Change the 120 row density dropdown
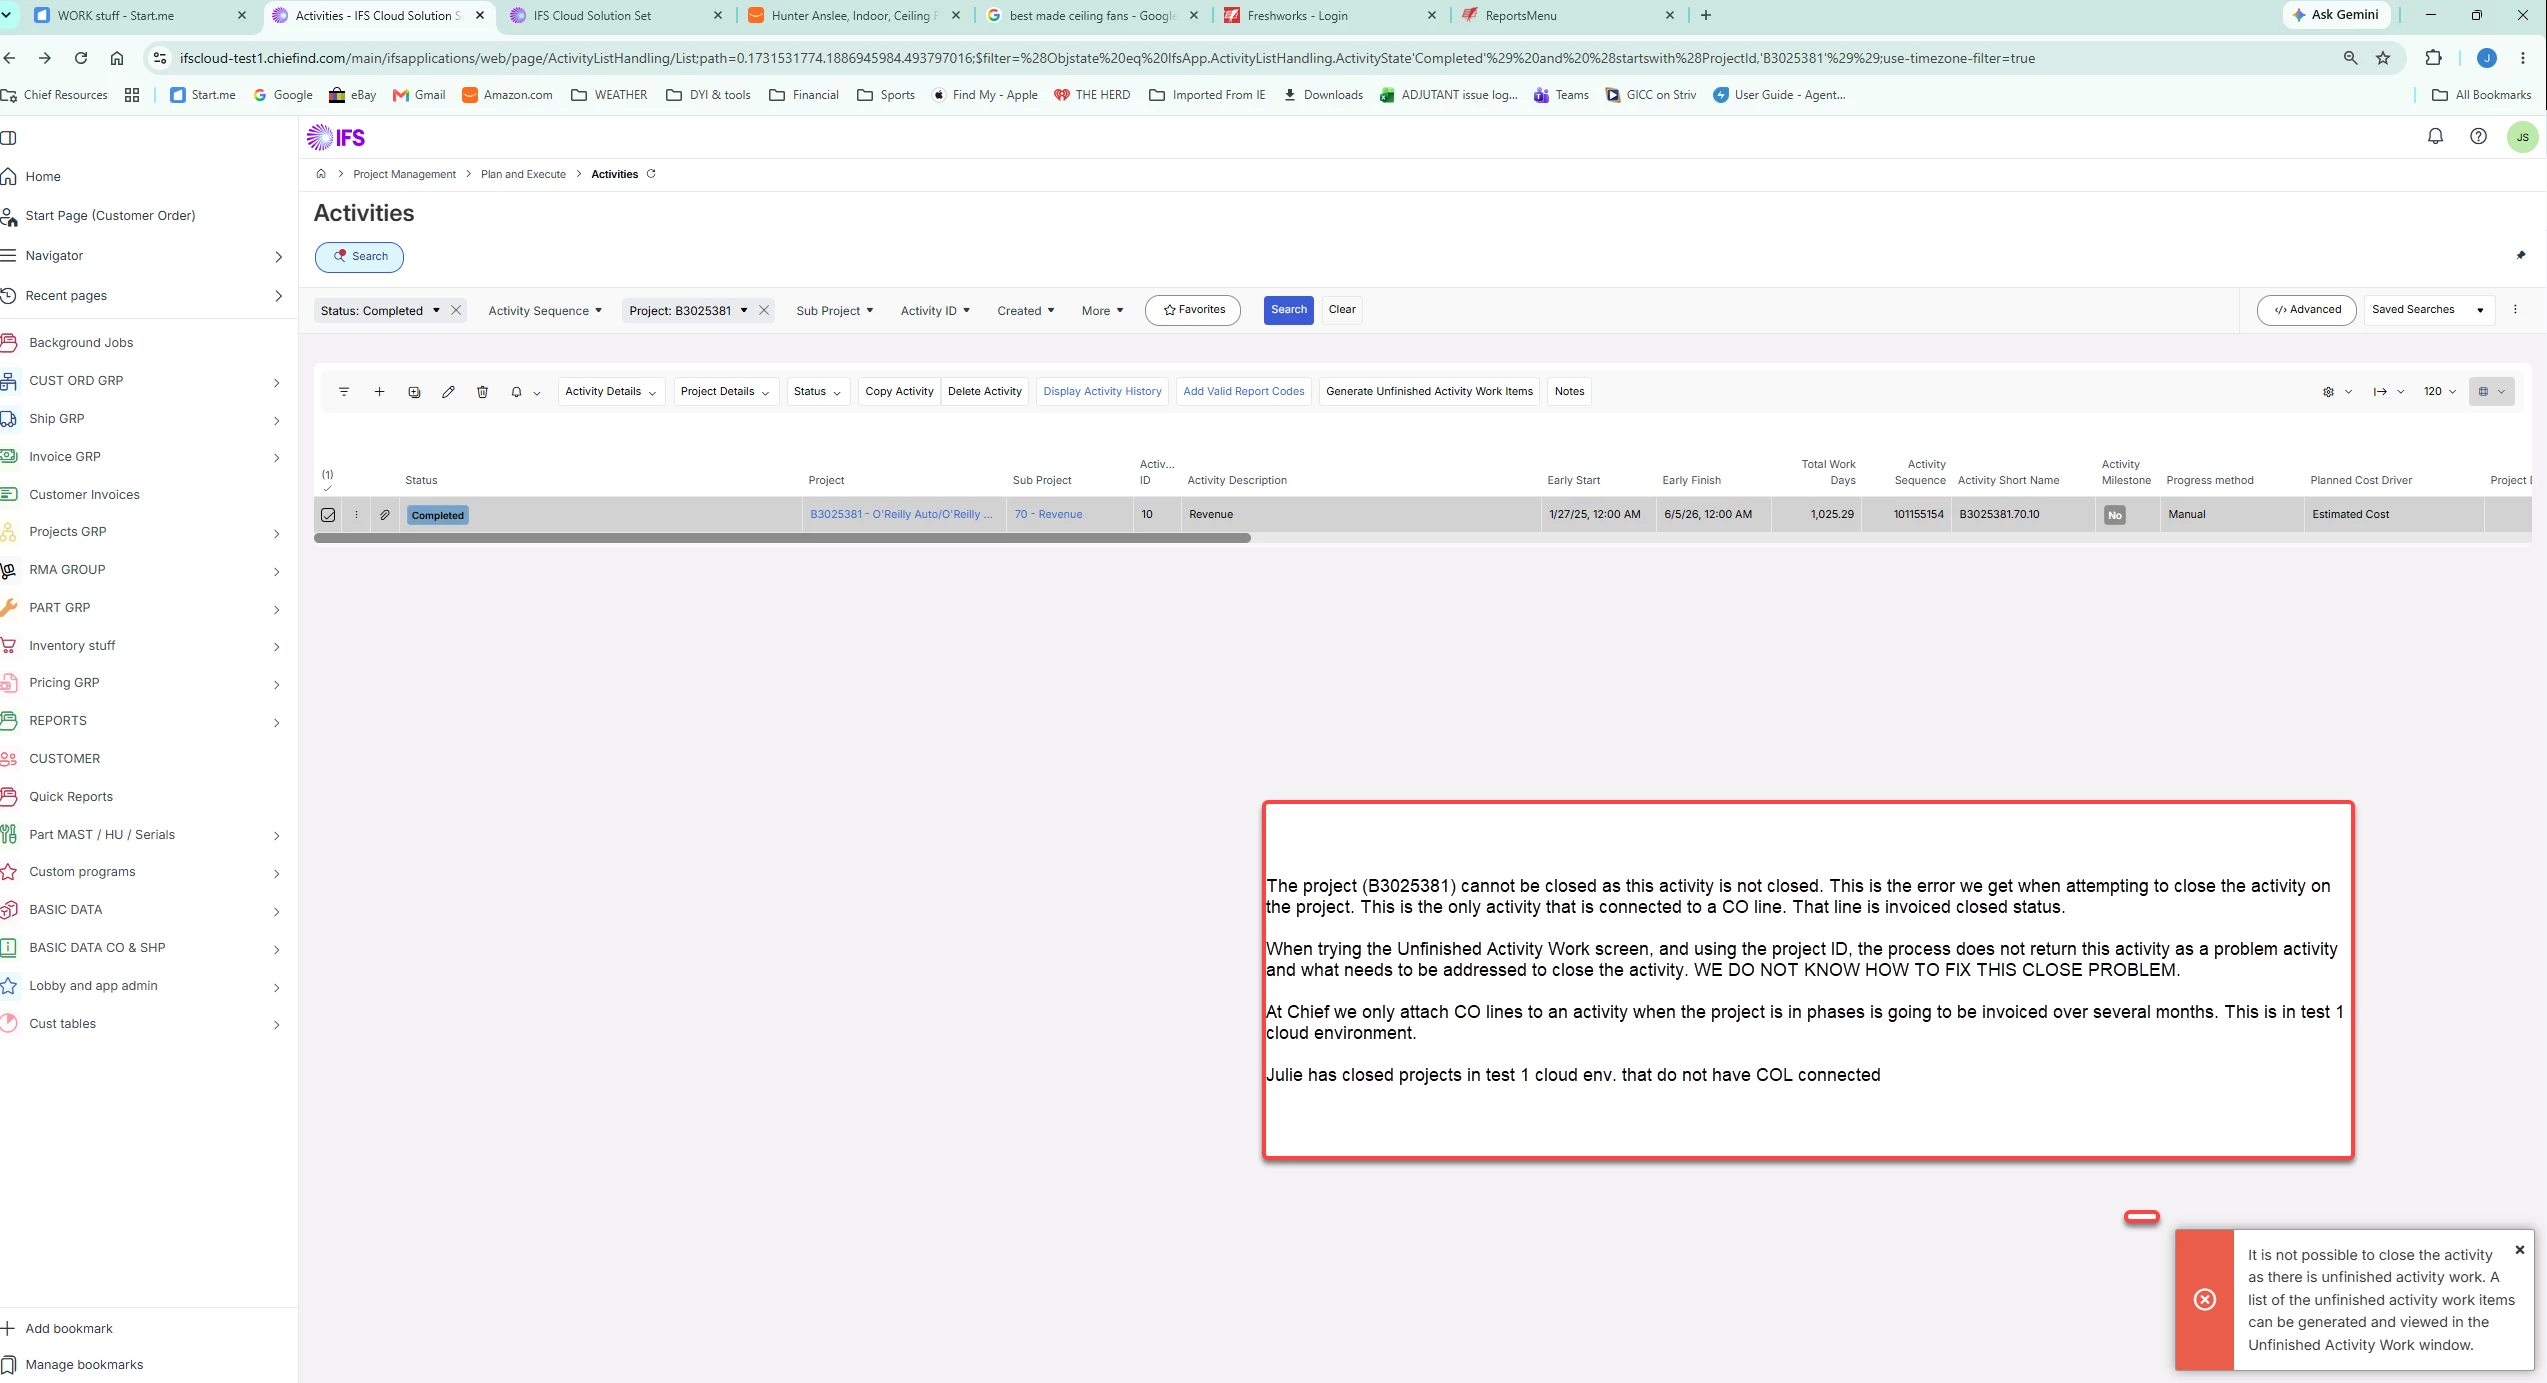2547x1383 pixels. click(2439, 392)
